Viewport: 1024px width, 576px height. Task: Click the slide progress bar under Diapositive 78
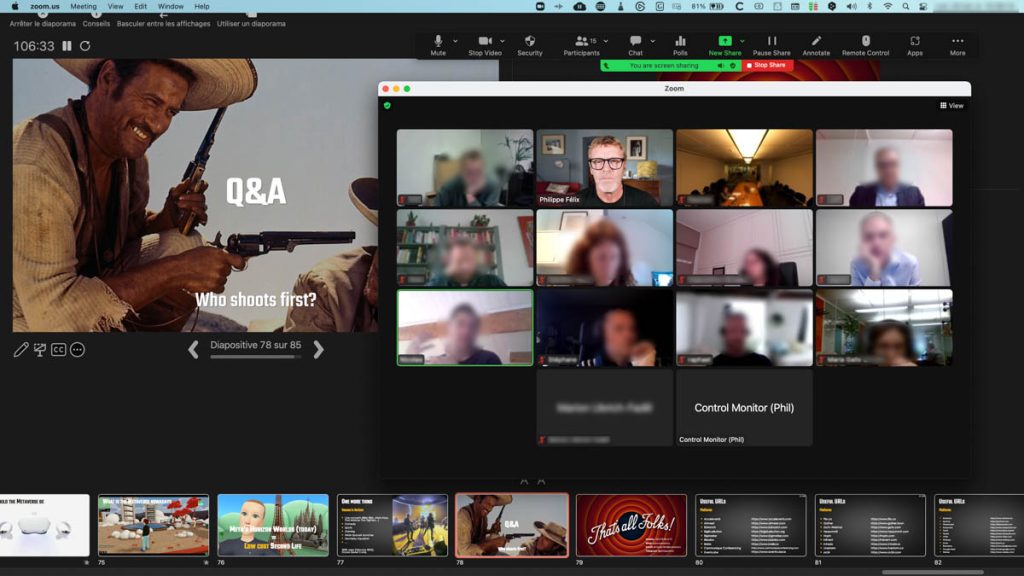[255, 357]
